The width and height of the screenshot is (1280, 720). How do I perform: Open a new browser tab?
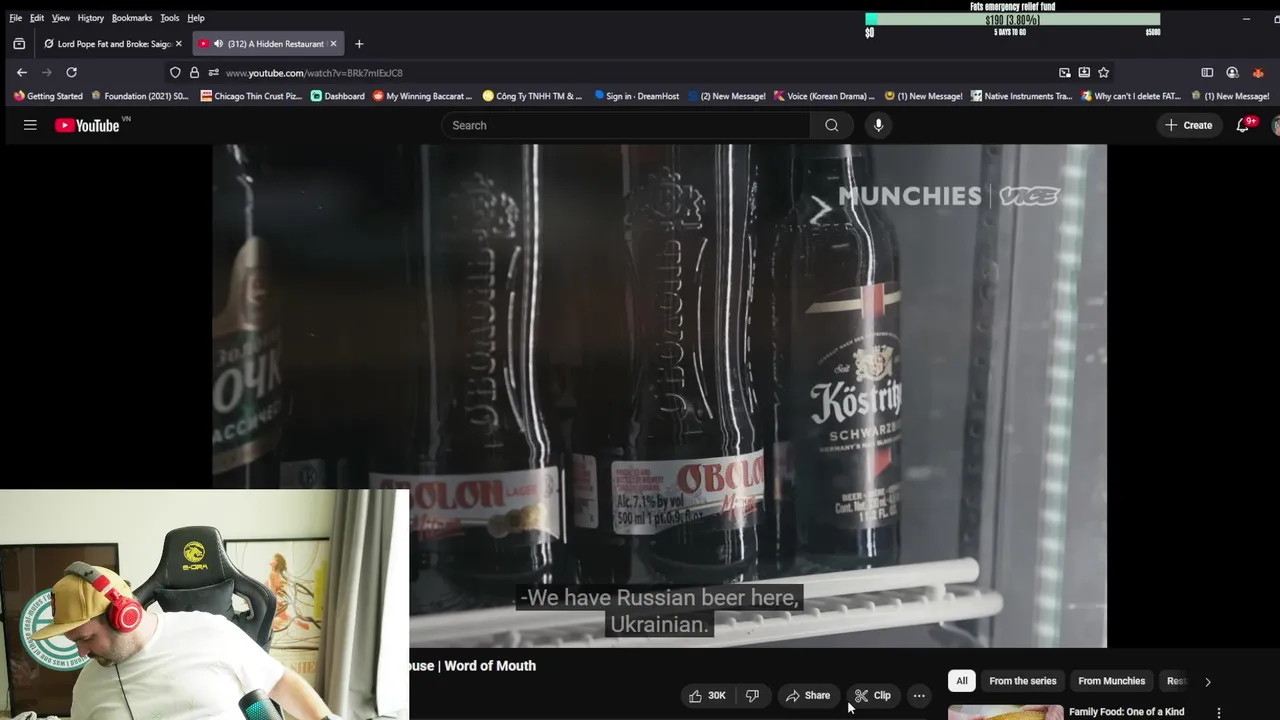tap(359, 44)
